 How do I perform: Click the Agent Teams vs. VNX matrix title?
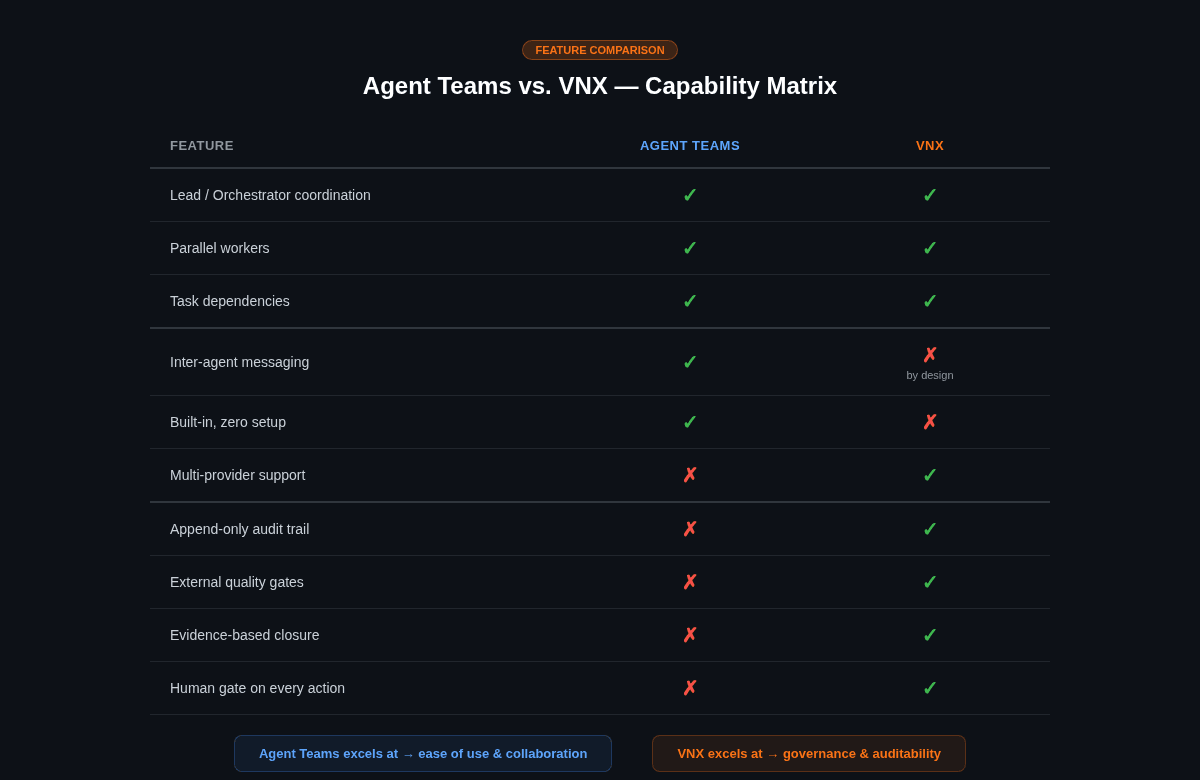tap(600, 86)
